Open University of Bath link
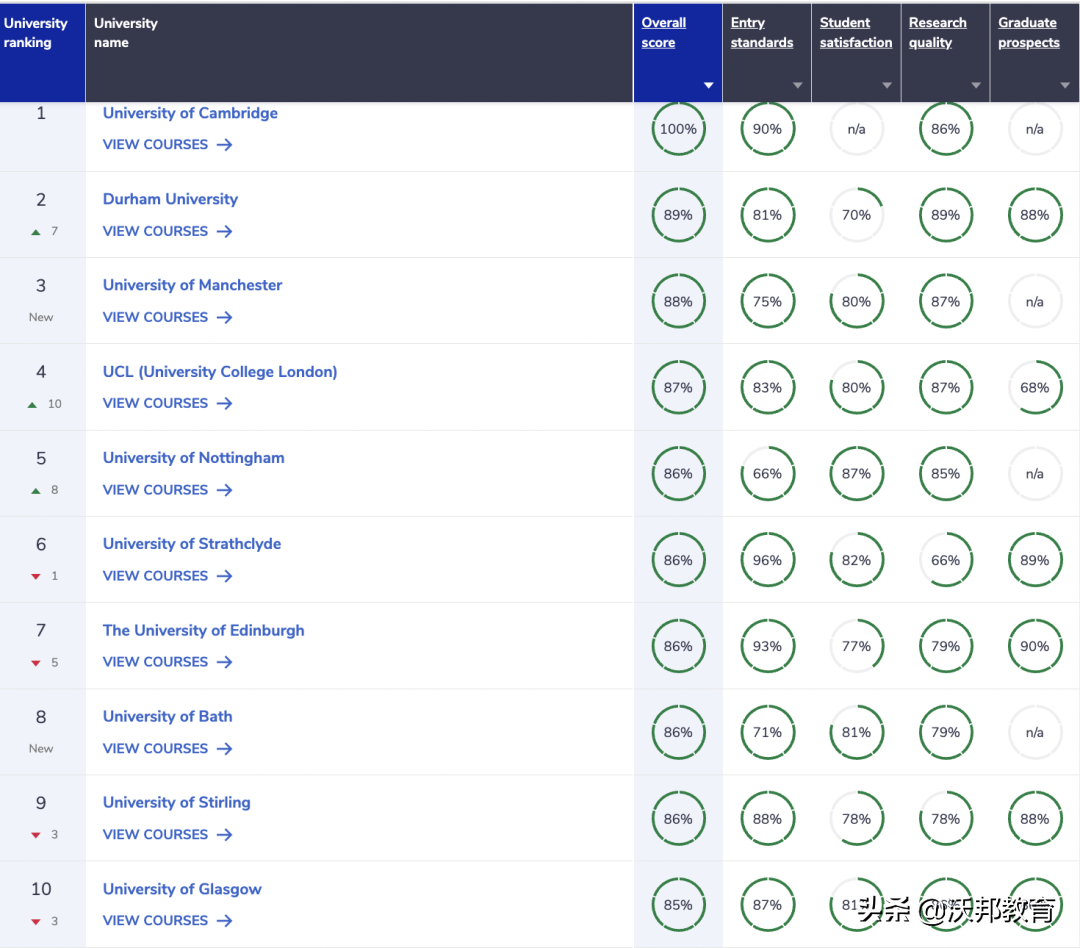This screenshot has height=948, width=1080. tap(167, 717)
